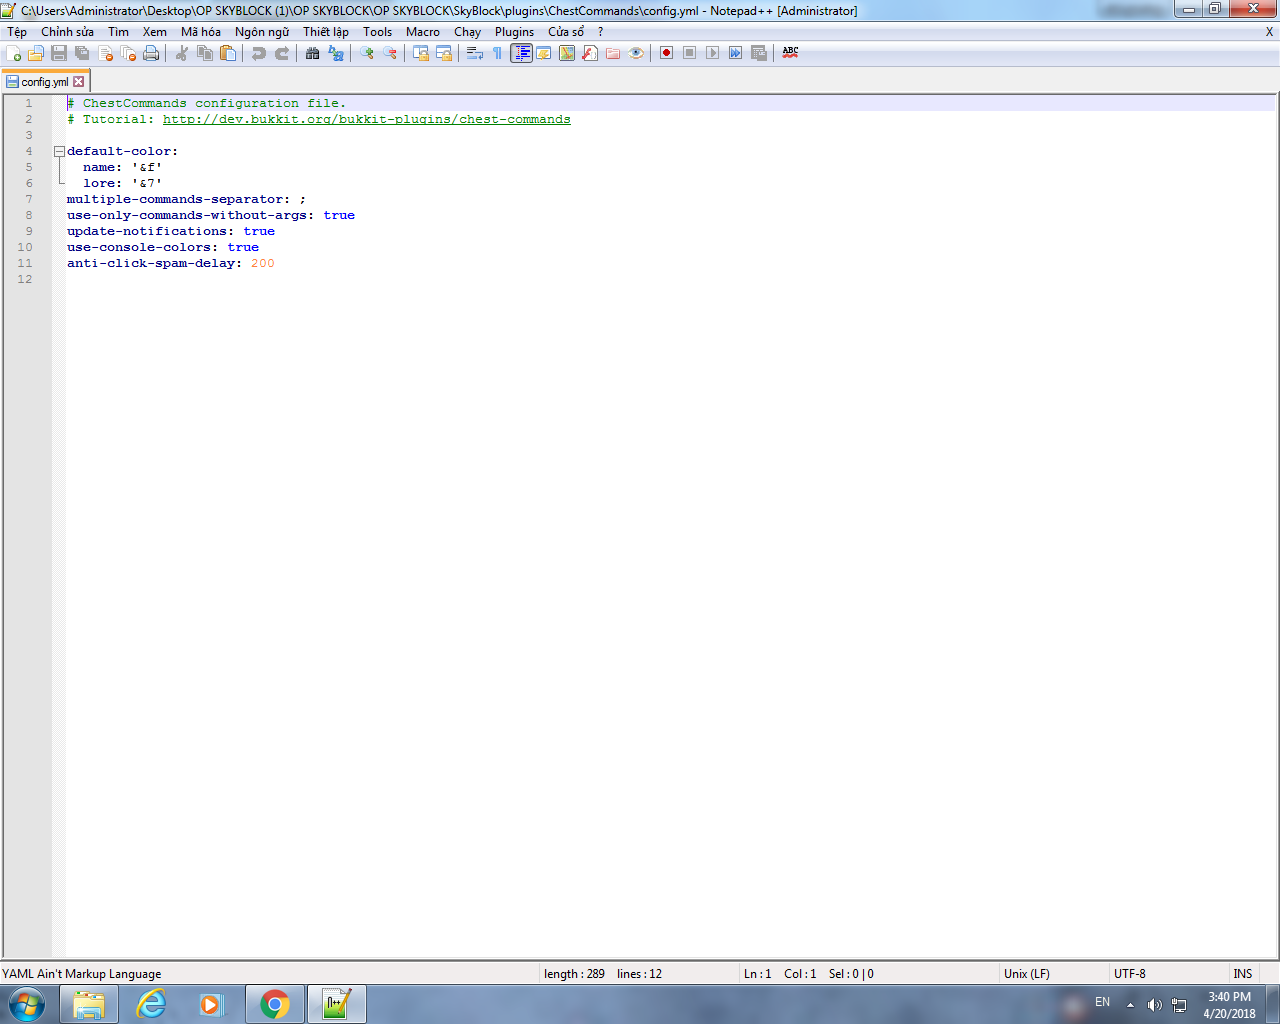Open Google Chrome from the taskbar
This screenshot has width=1280, height=1024.
(275, 1004)
